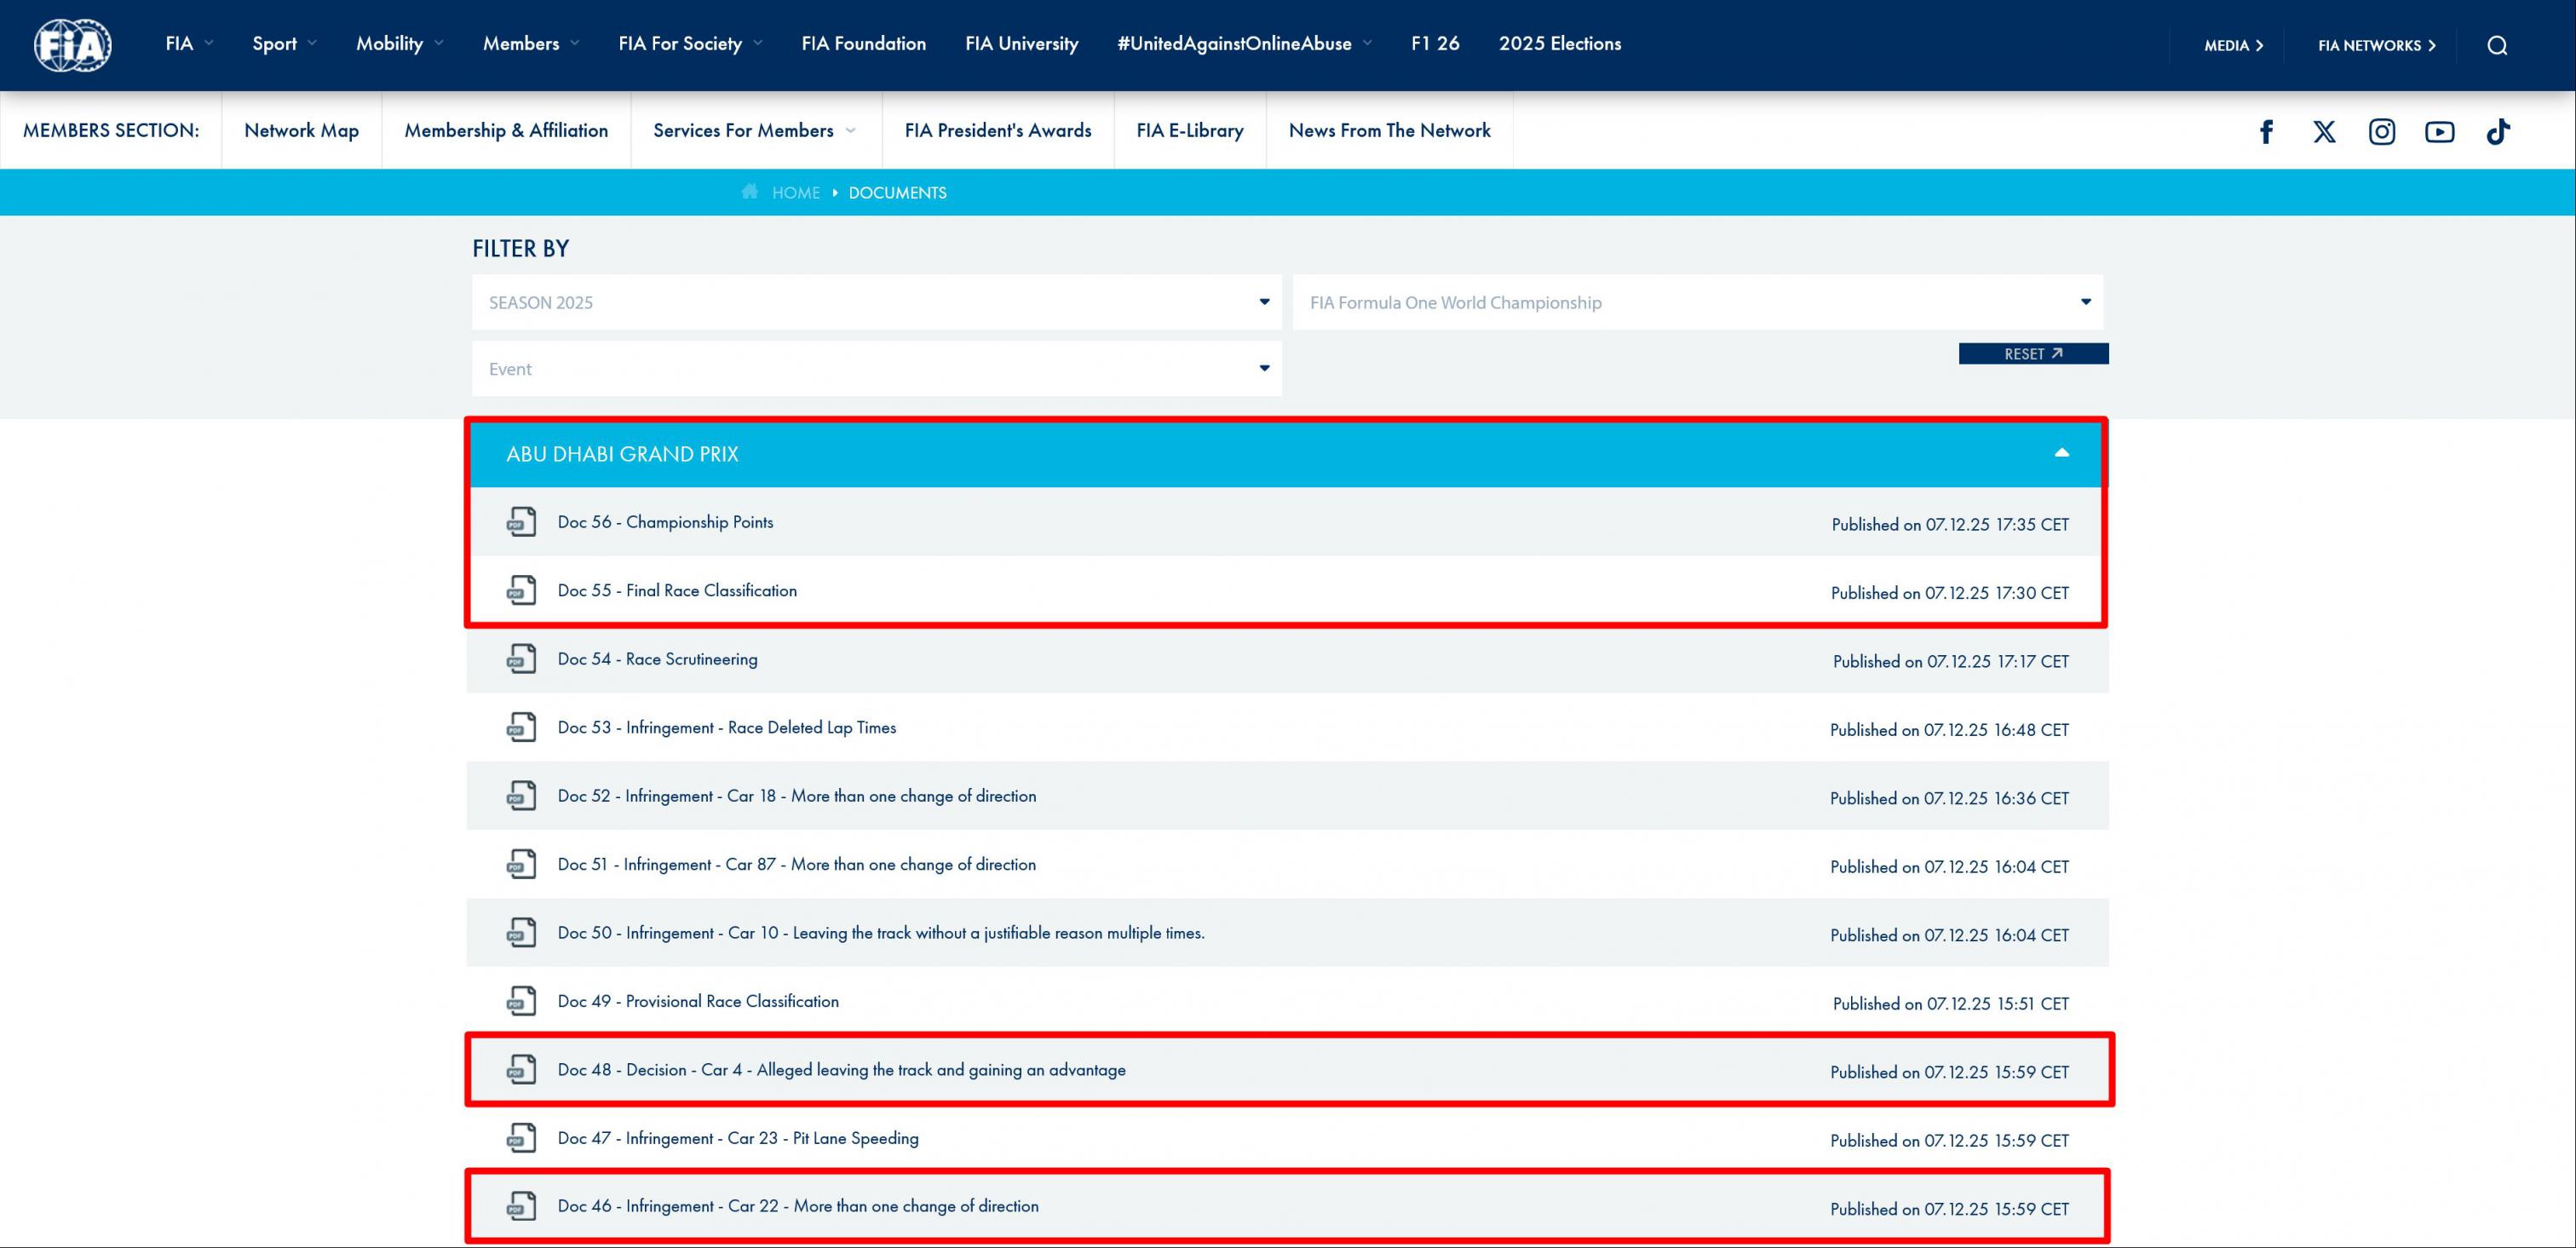Open the YouTube social icon
This screenshot has height=1248, width=2576.
click(x=2439, y=131)
